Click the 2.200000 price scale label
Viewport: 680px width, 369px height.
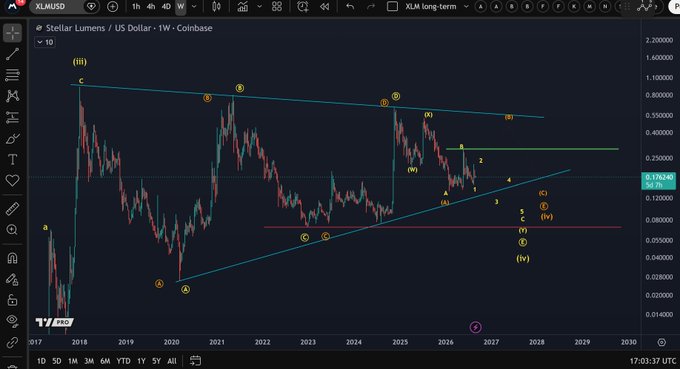[659, 40]
